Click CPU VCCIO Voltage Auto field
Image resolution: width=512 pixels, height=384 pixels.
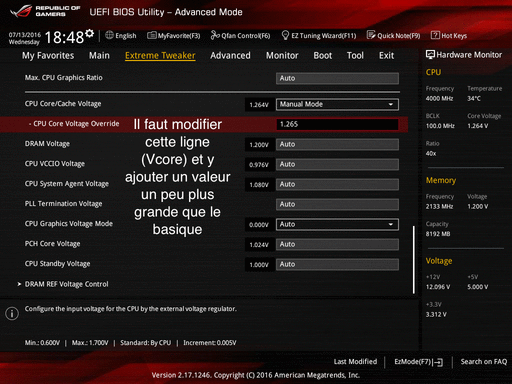[337, 164]
